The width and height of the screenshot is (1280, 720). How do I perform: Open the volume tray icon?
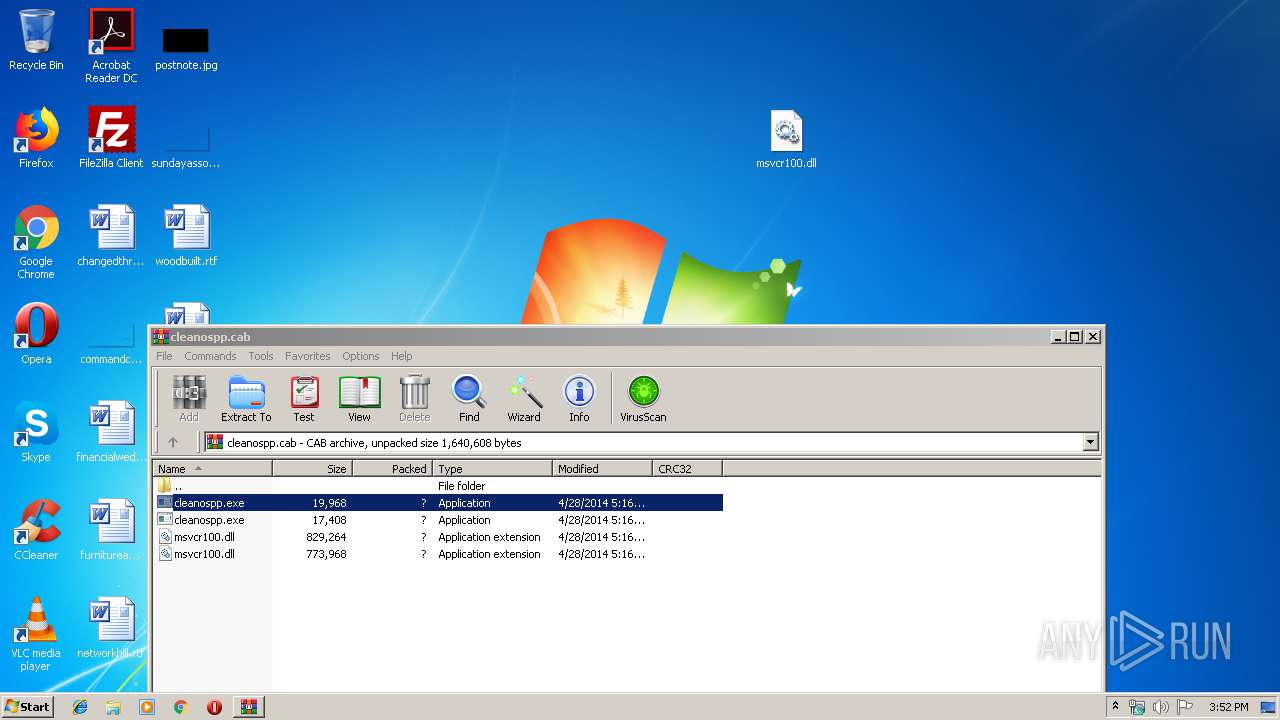(x=1160, y=707)
